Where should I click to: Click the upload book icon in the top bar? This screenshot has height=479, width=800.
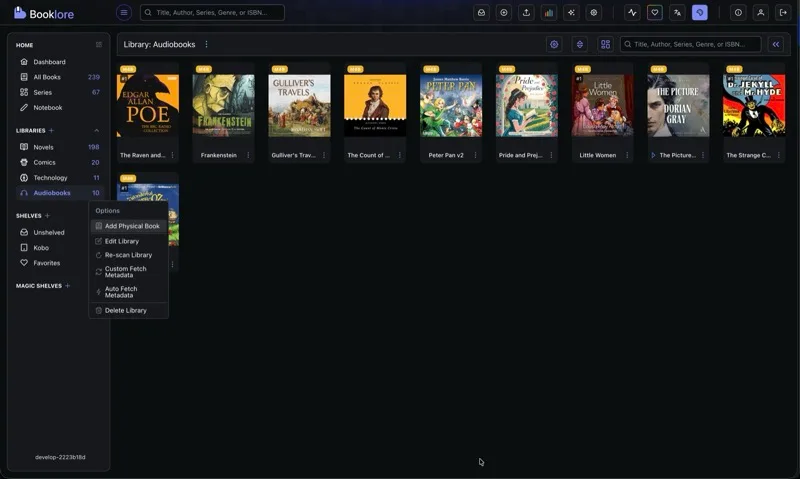[x=526, y=13]
